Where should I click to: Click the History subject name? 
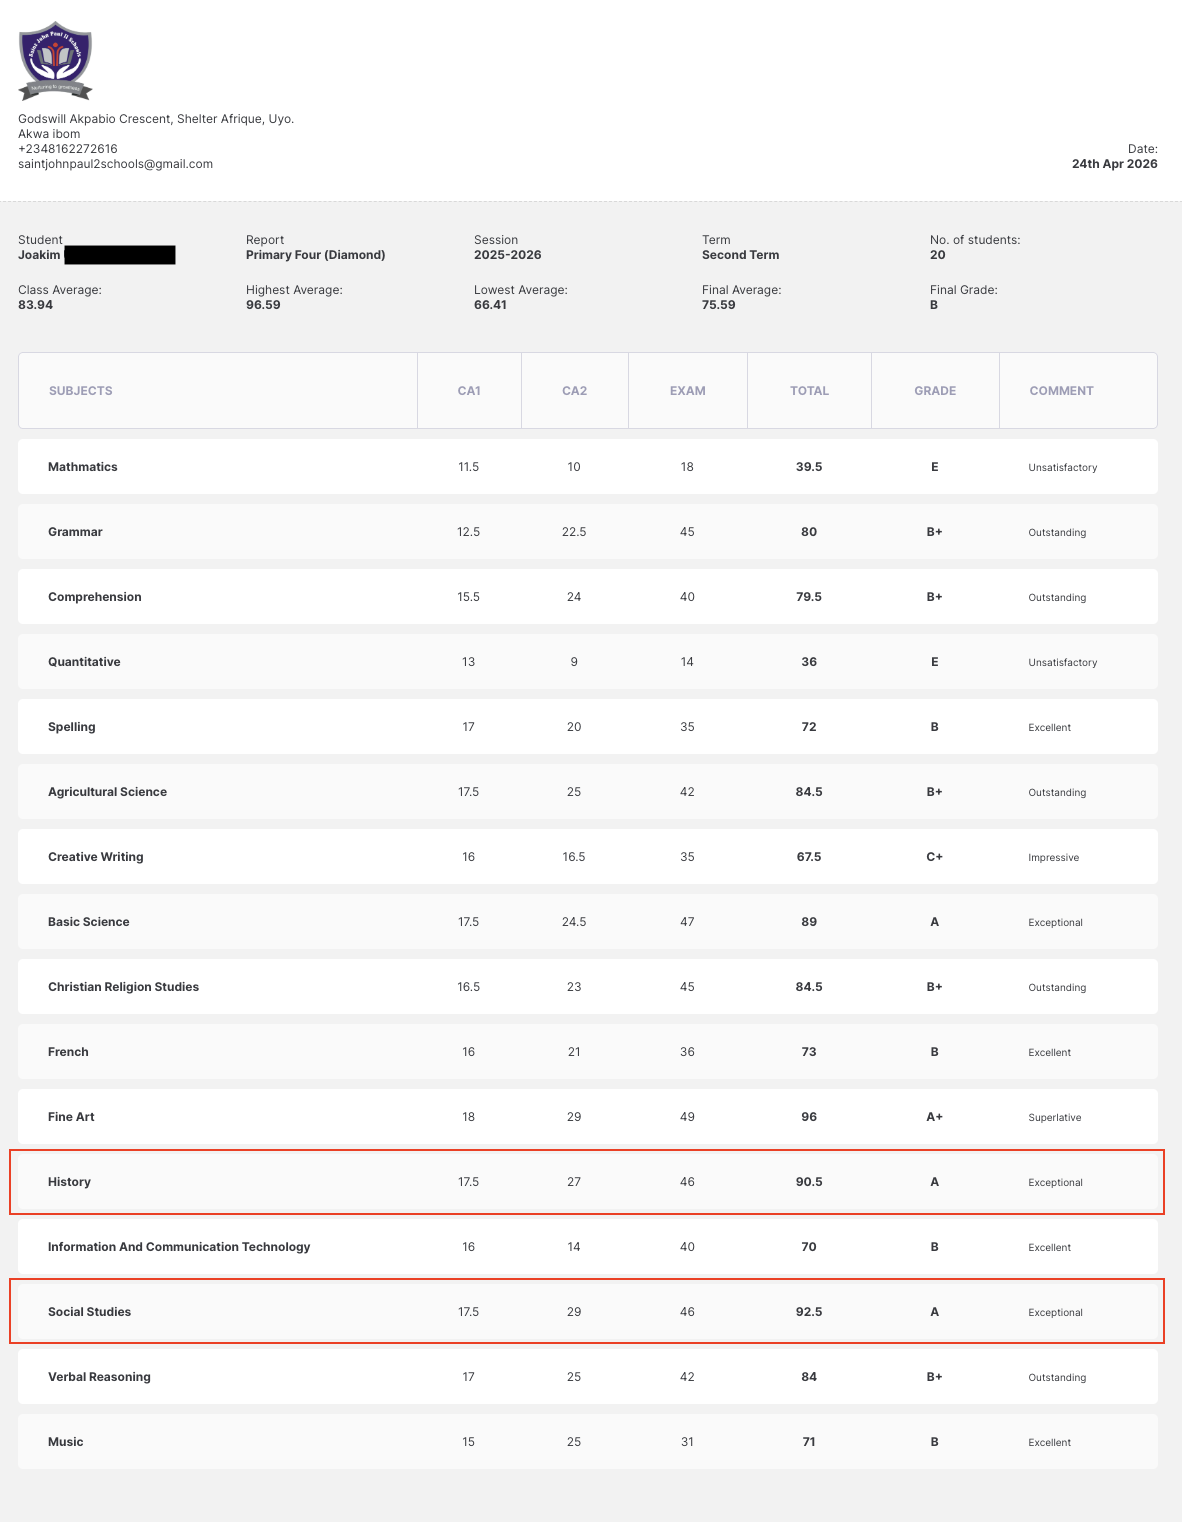(69, 1182)
